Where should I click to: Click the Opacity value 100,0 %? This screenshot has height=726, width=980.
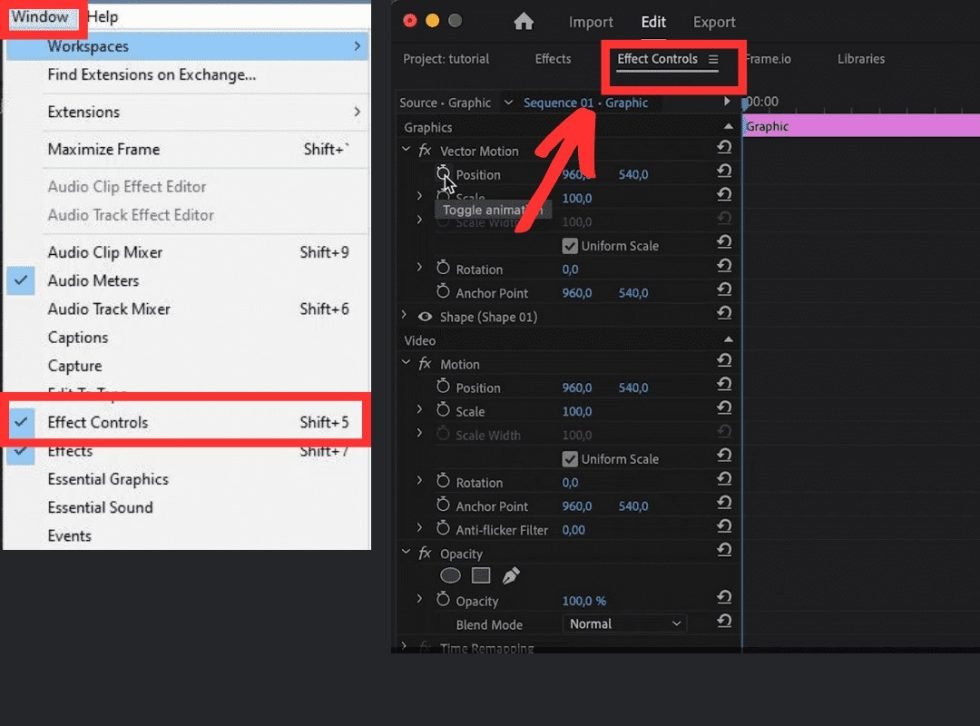point(584,601)
